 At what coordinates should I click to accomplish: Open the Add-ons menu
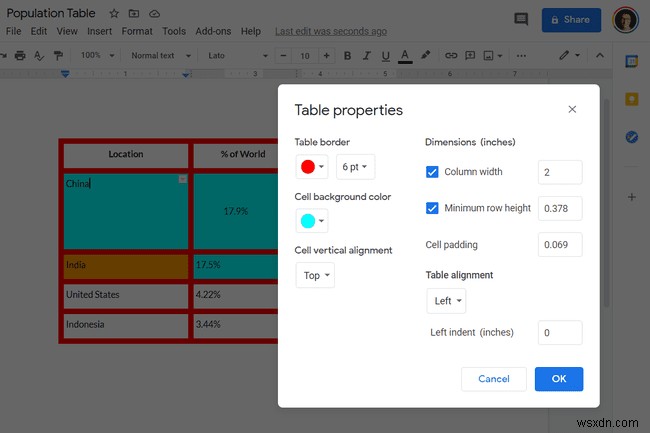click(x=213, y=31)
